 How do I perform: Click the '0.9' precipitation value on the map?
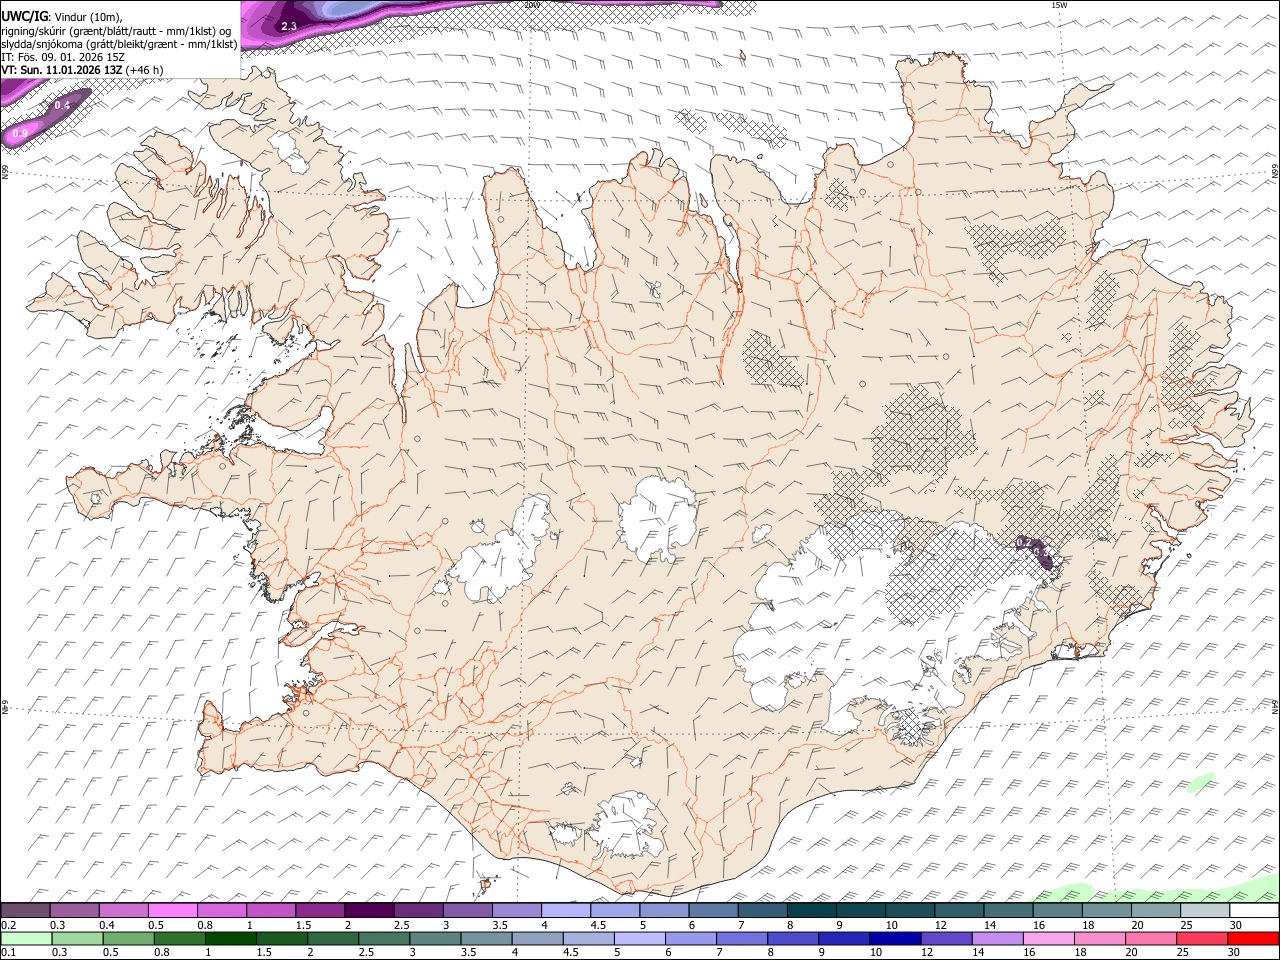coord(20,132)
